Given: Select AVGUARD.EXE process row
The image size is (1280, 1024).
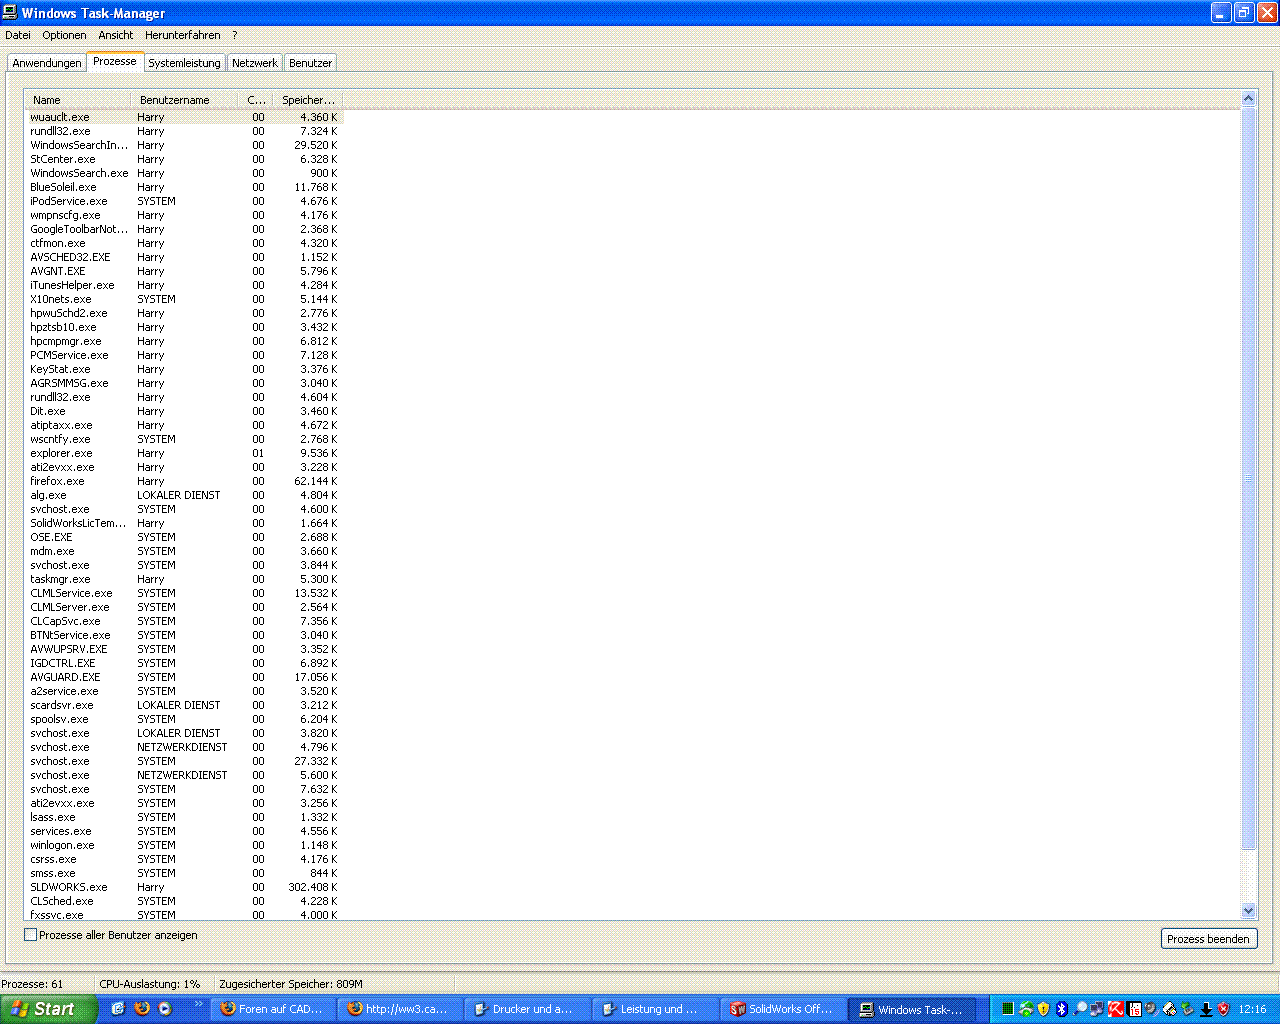Looking at the screenshot, I should click(184, 677).
